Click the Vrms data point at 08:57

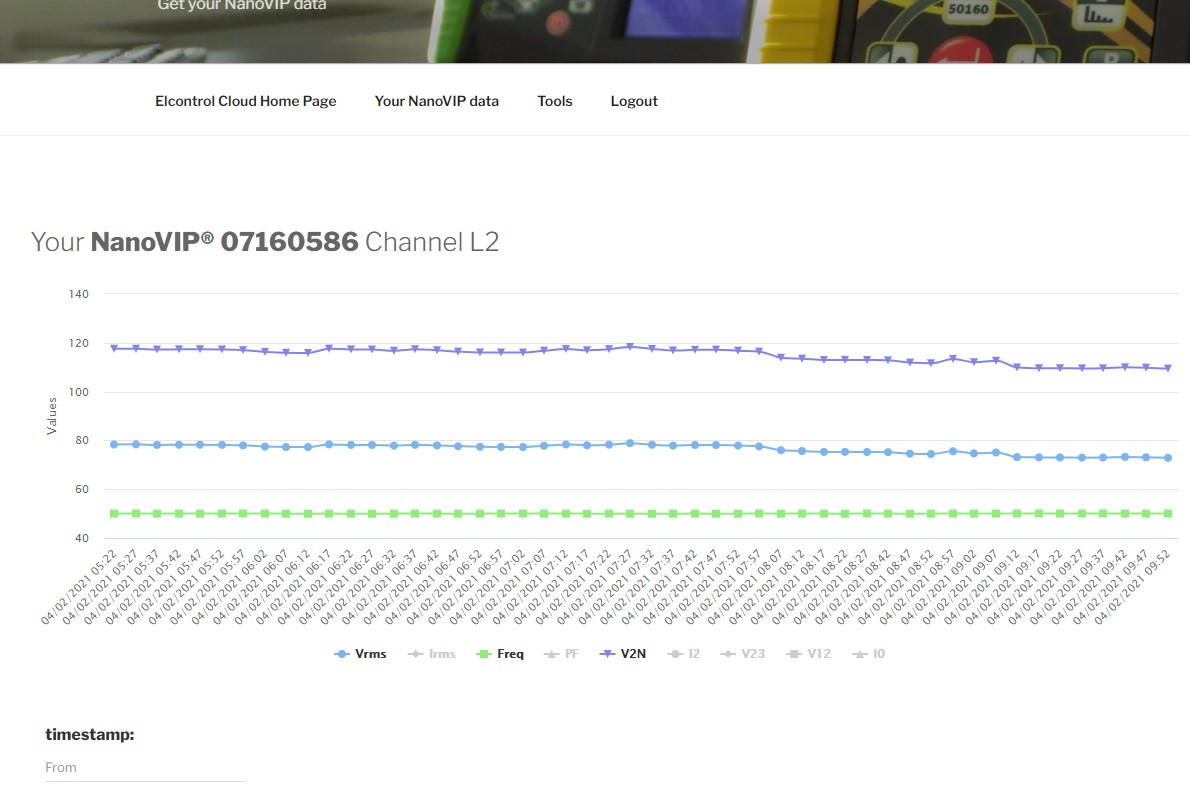point(952,451)
